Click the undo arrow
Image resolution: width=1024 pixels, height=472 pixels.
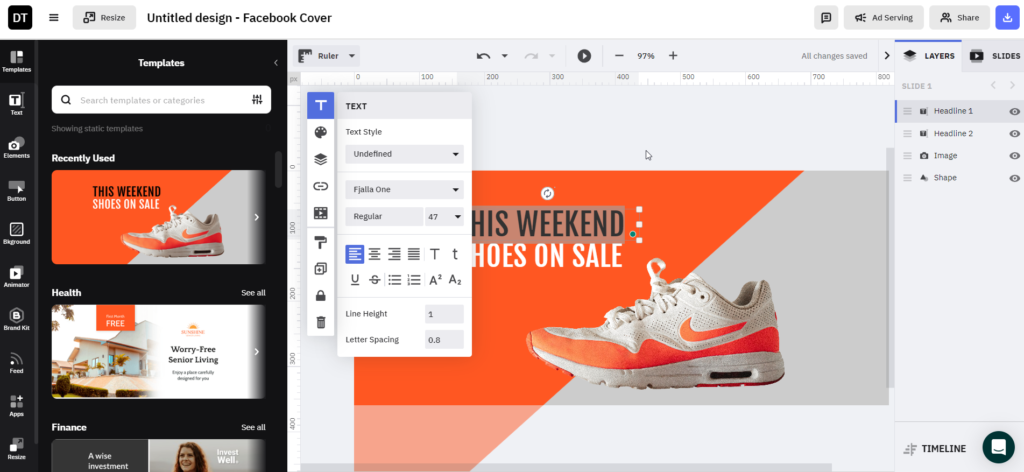point(483,56)
